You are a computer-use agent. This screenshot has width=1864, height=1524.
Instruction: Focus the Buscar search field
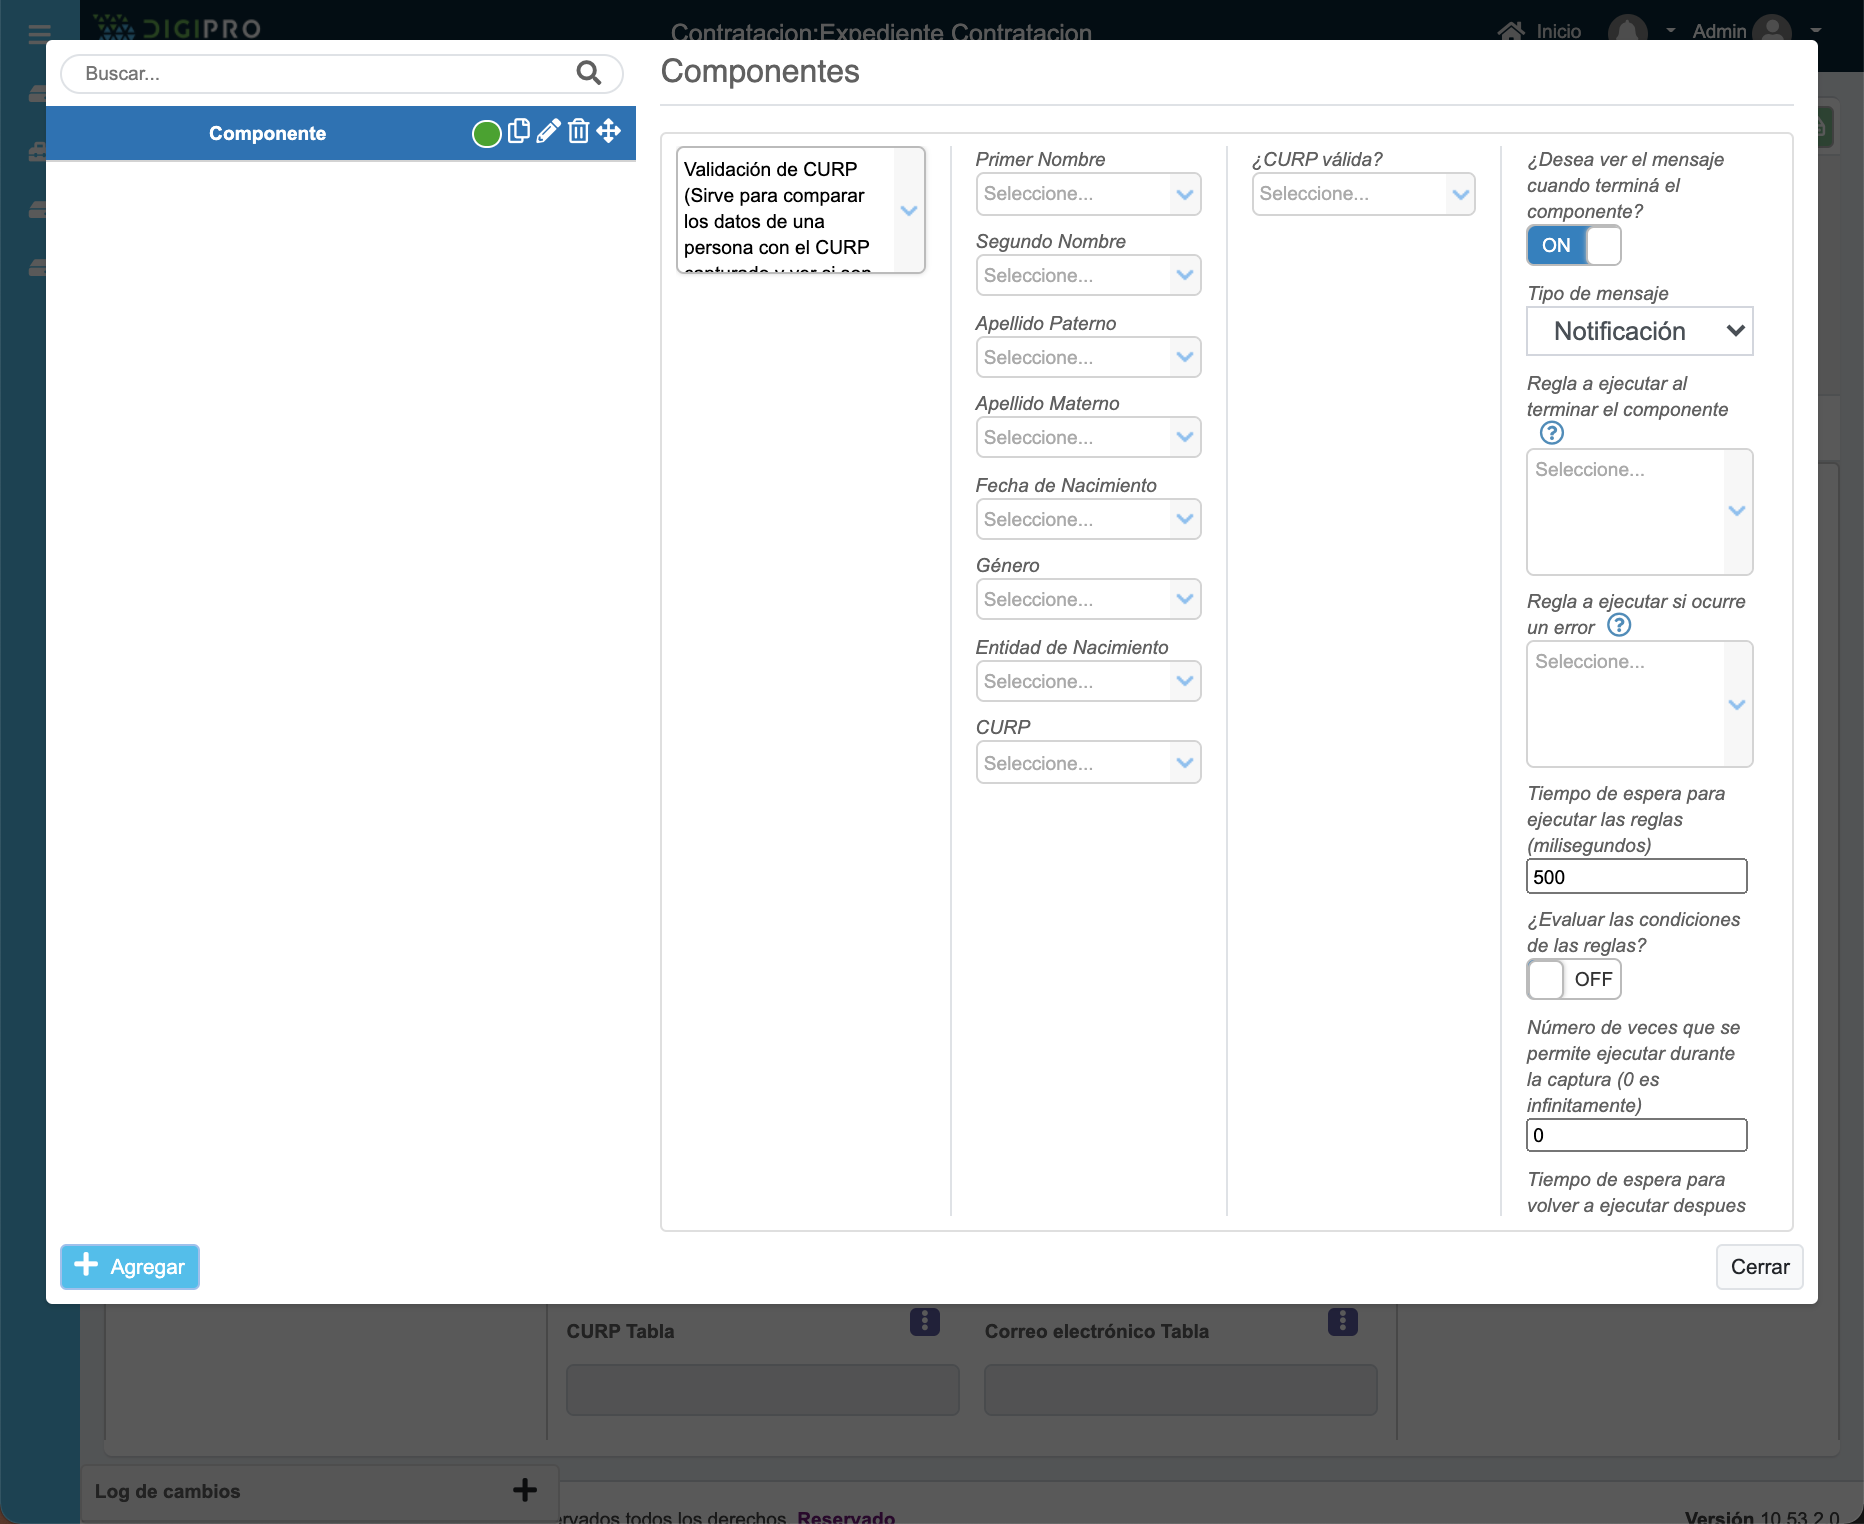tap(320, 74)
